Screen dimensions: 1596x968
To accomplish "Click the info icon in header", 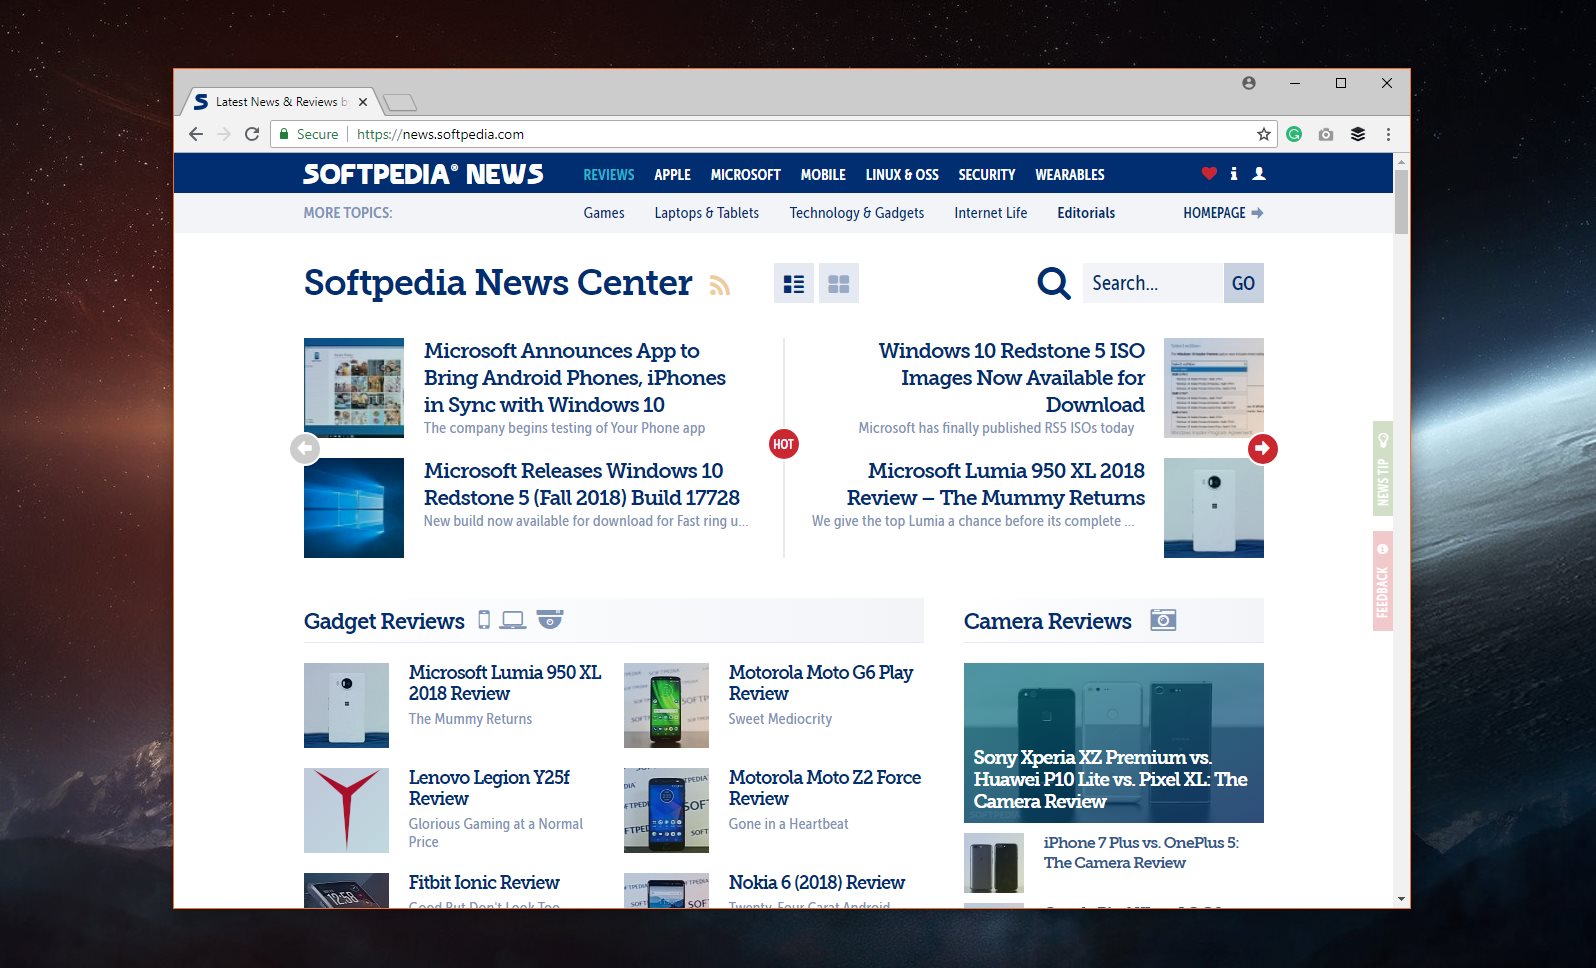I will (x=1234, y=174).
